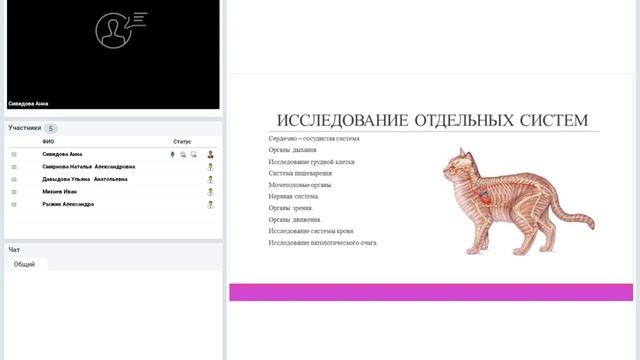Click the Сивидова Анна label on the video panel

pyautogui.click(x=28, y=104)
